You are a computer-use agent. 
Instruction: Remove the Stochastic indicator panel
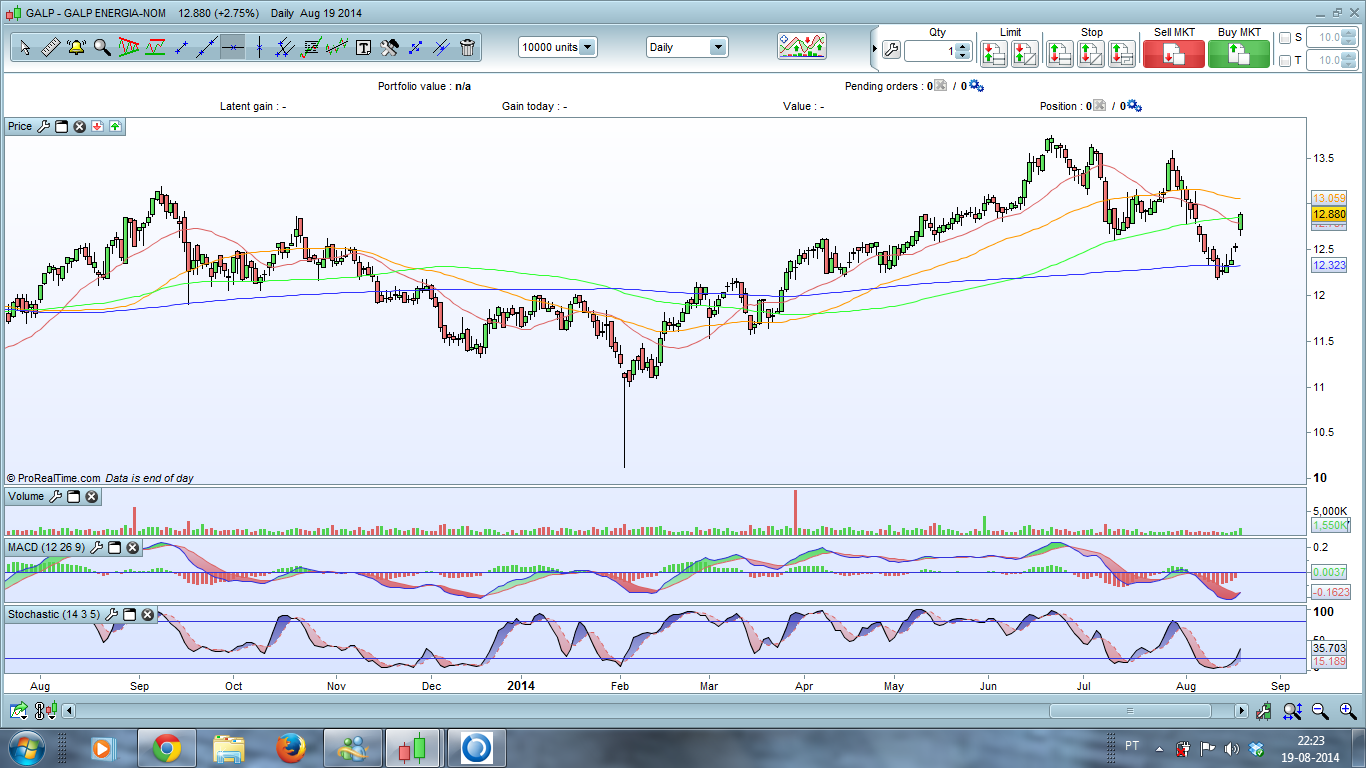148,614
